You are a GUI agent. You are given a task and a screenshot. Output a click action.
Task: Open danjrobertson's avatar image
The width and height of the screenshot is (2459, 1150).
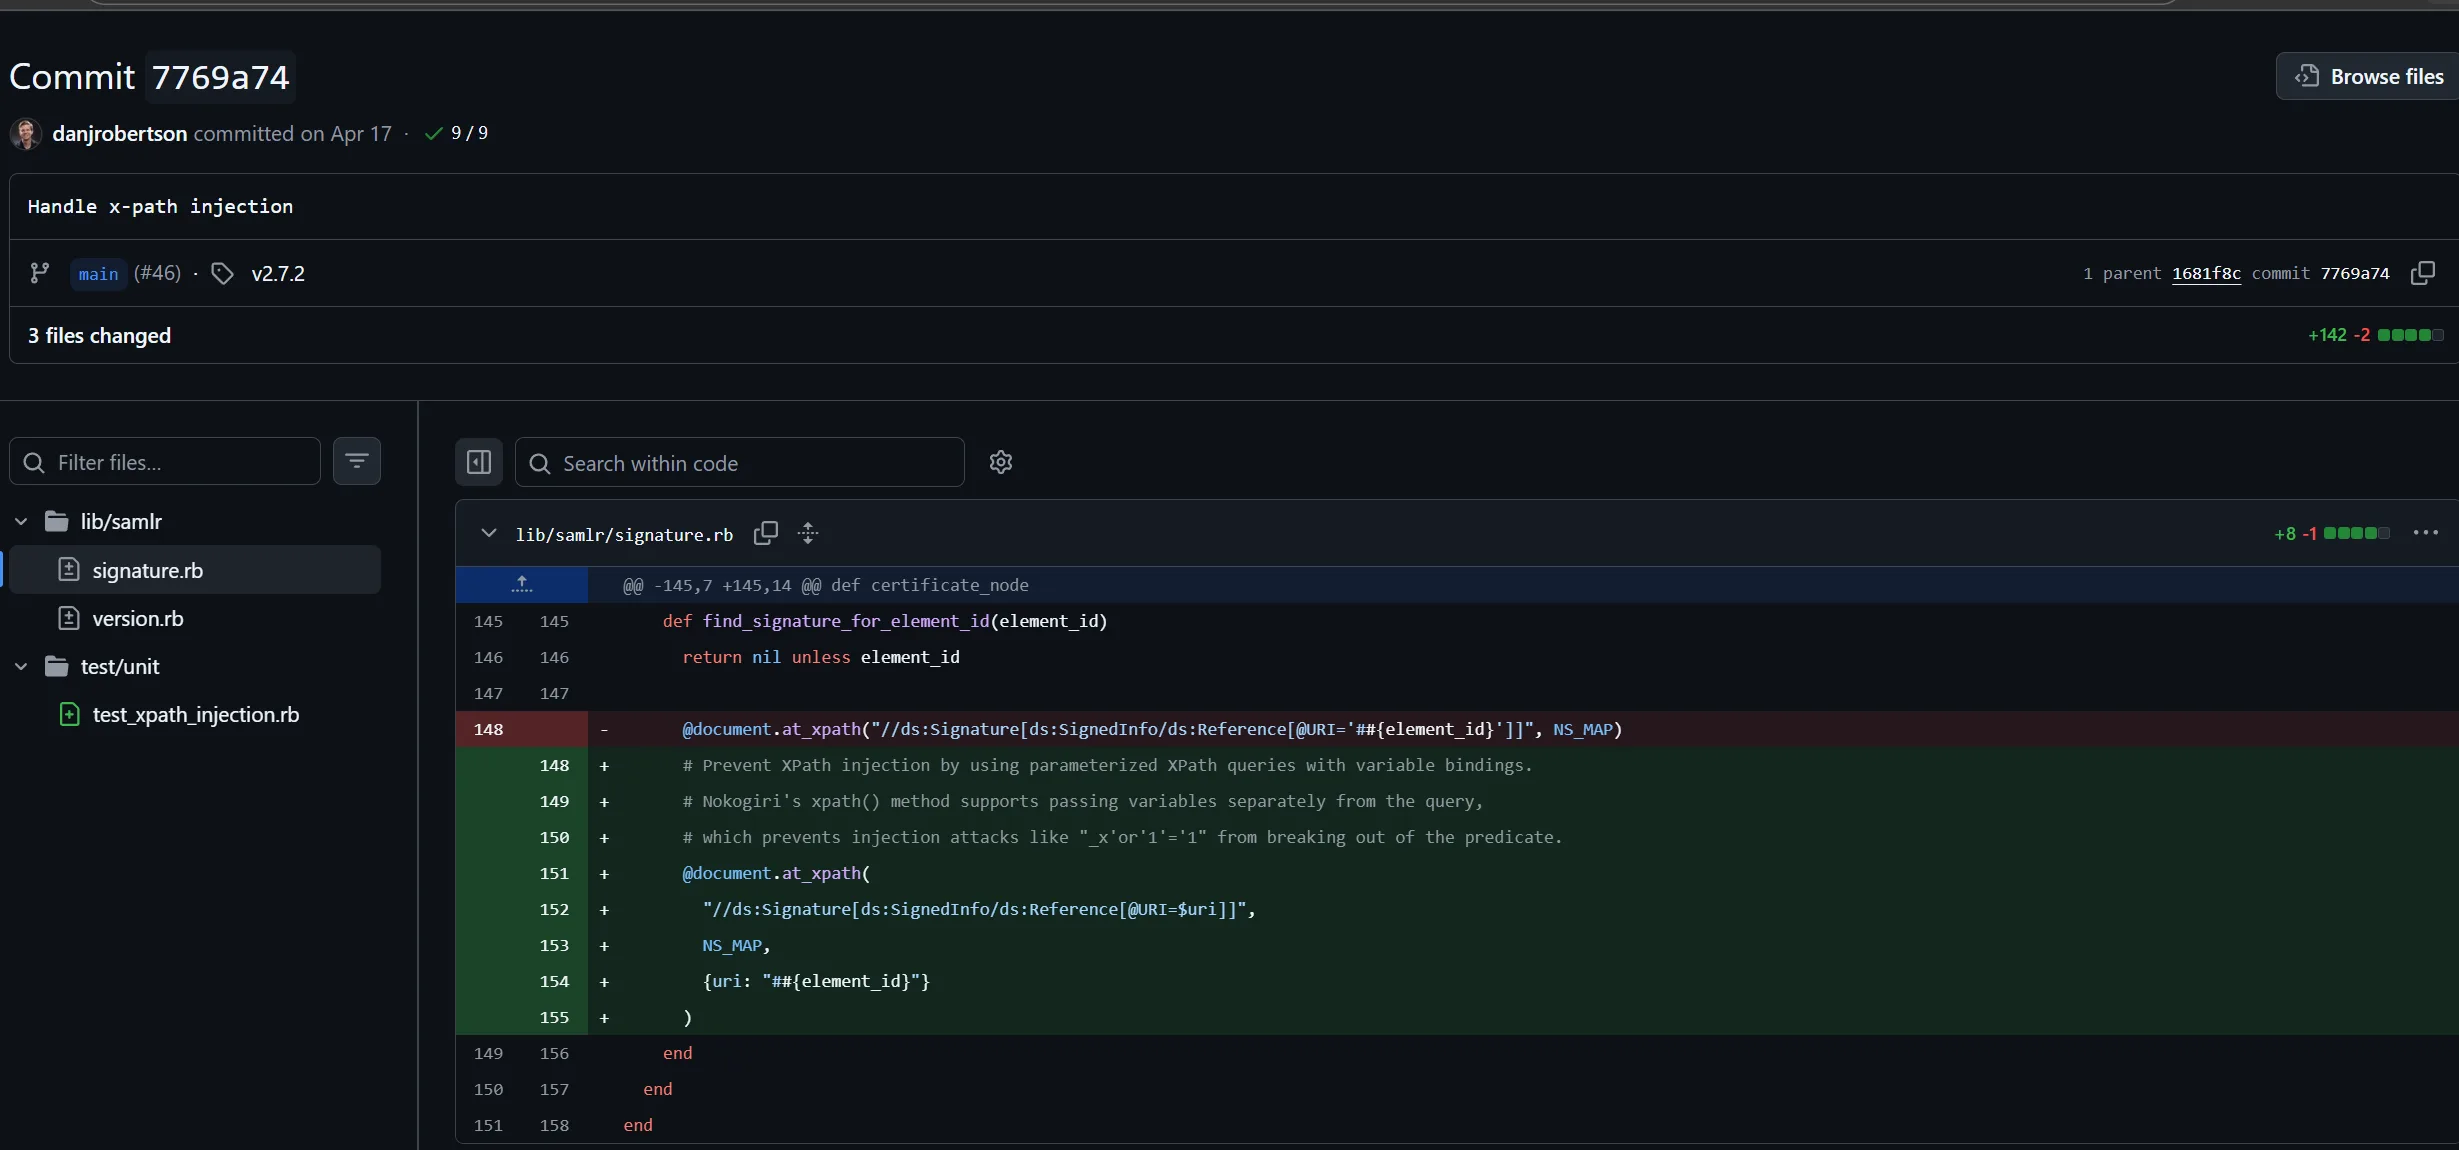click(x=26, y=133)
